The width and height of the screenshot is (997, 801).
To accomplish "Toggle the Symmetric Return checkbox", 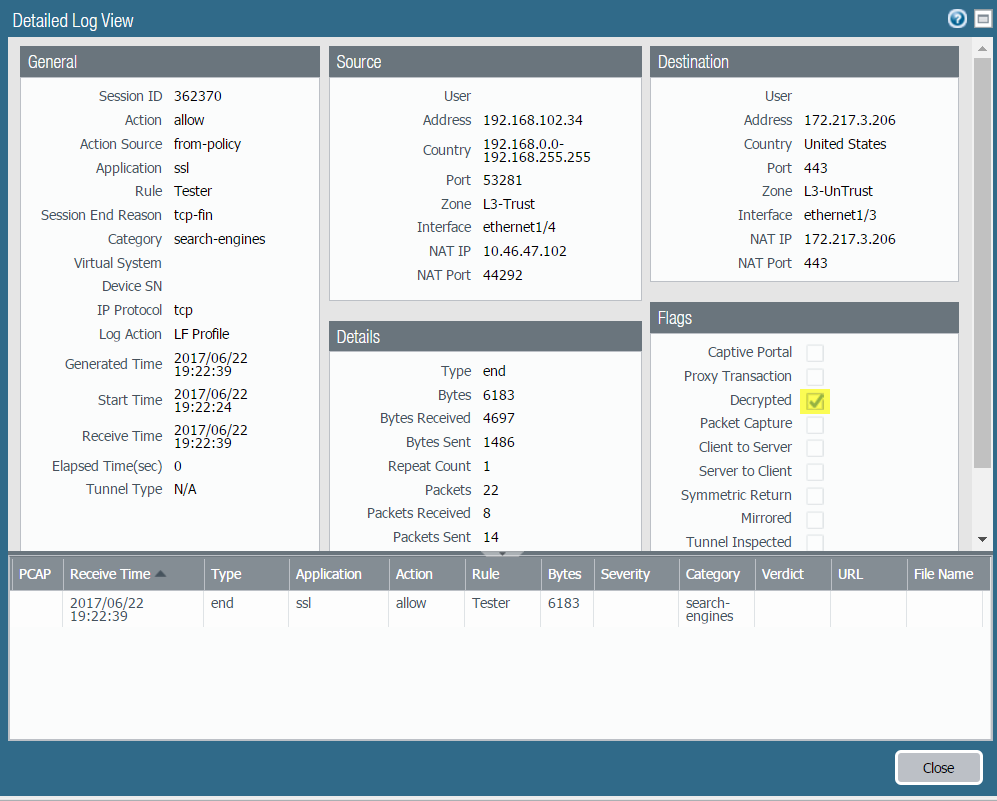I will (815, 496).
